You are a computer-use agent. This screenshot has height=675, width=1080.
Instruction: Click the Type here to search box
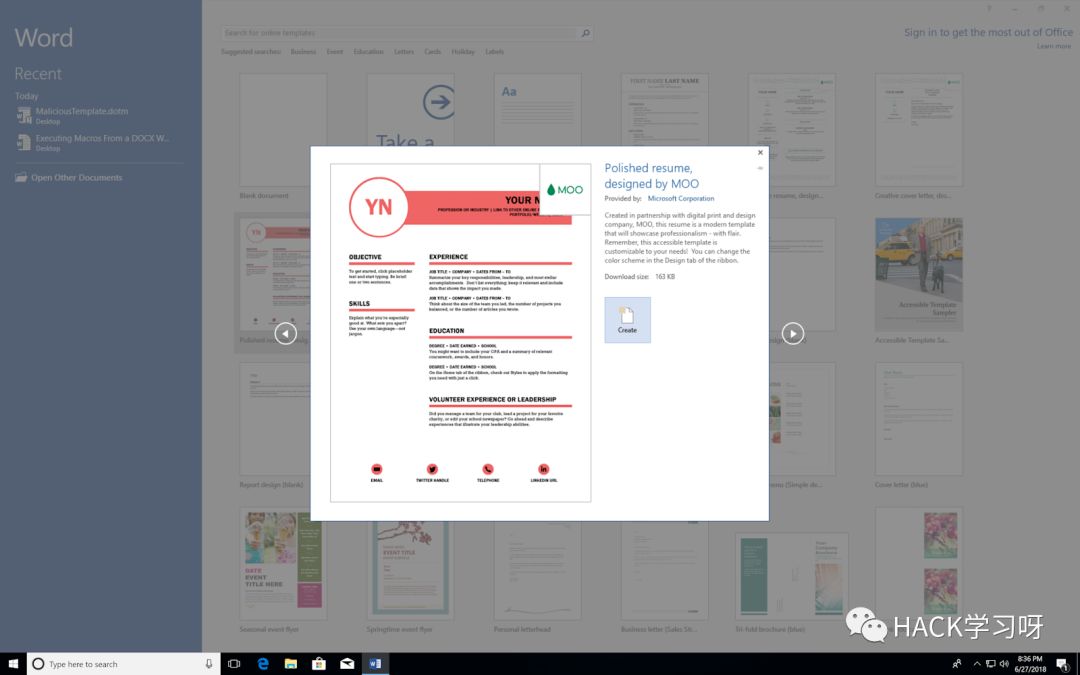click(124, 664)
